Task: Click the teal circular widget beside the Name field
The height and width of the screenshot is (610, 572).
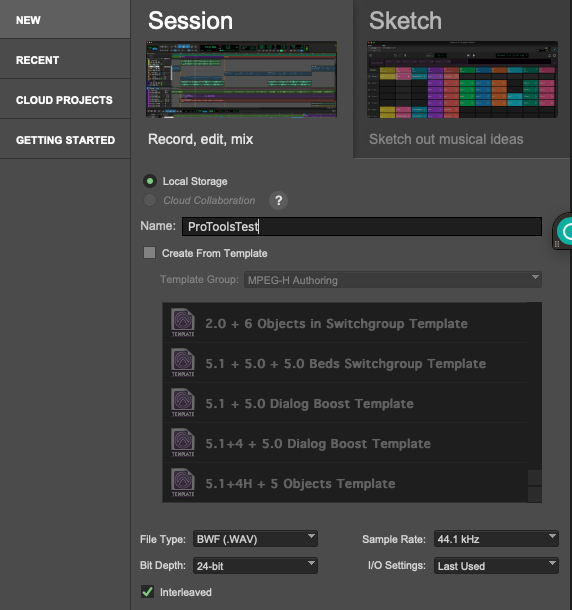Action: [x=563, y=231]
